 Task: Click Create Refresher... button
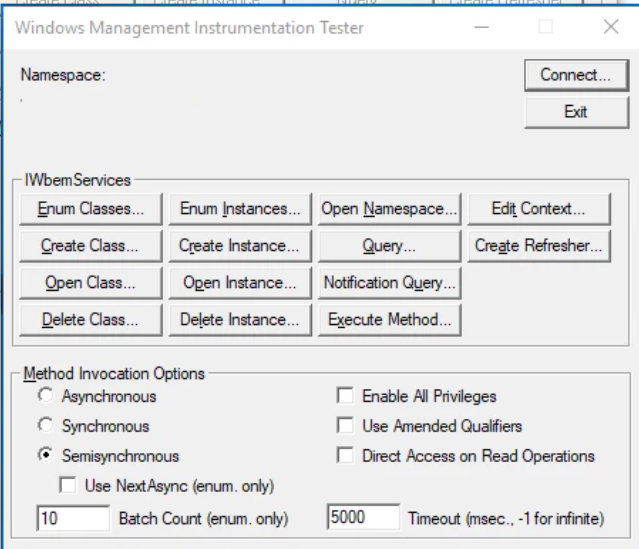pyautogui.click(x=539, y=246)
